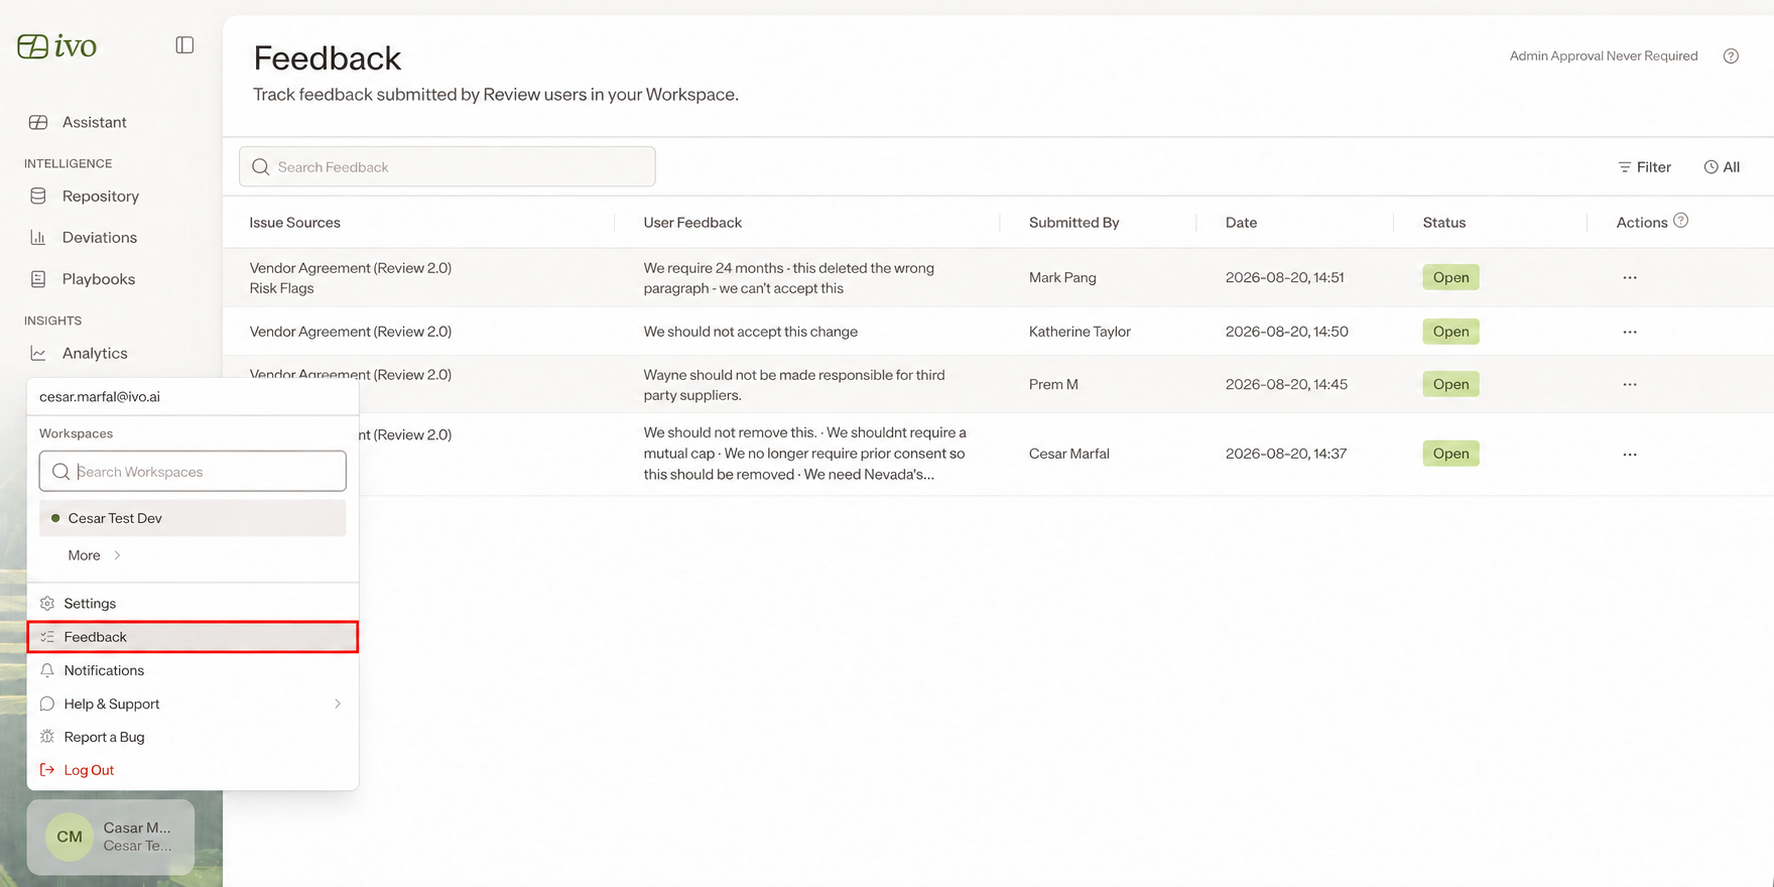The image size is (1774, 887).
Task: Click the 'Mark Pang' submitter cell
Action: [1062, 277]
